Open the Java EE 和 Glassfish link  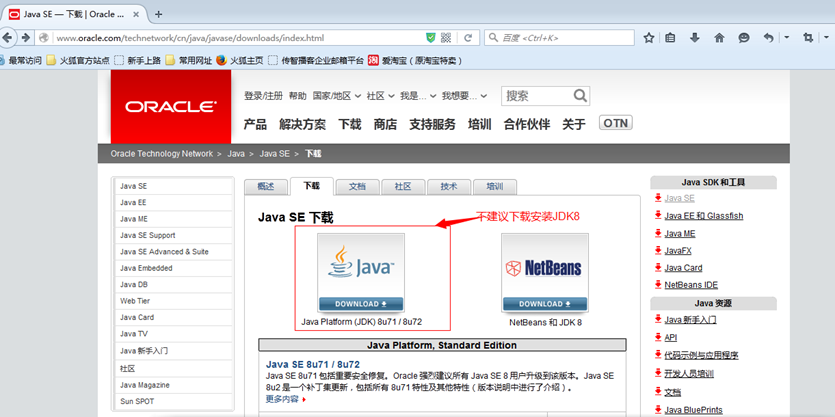703,216
